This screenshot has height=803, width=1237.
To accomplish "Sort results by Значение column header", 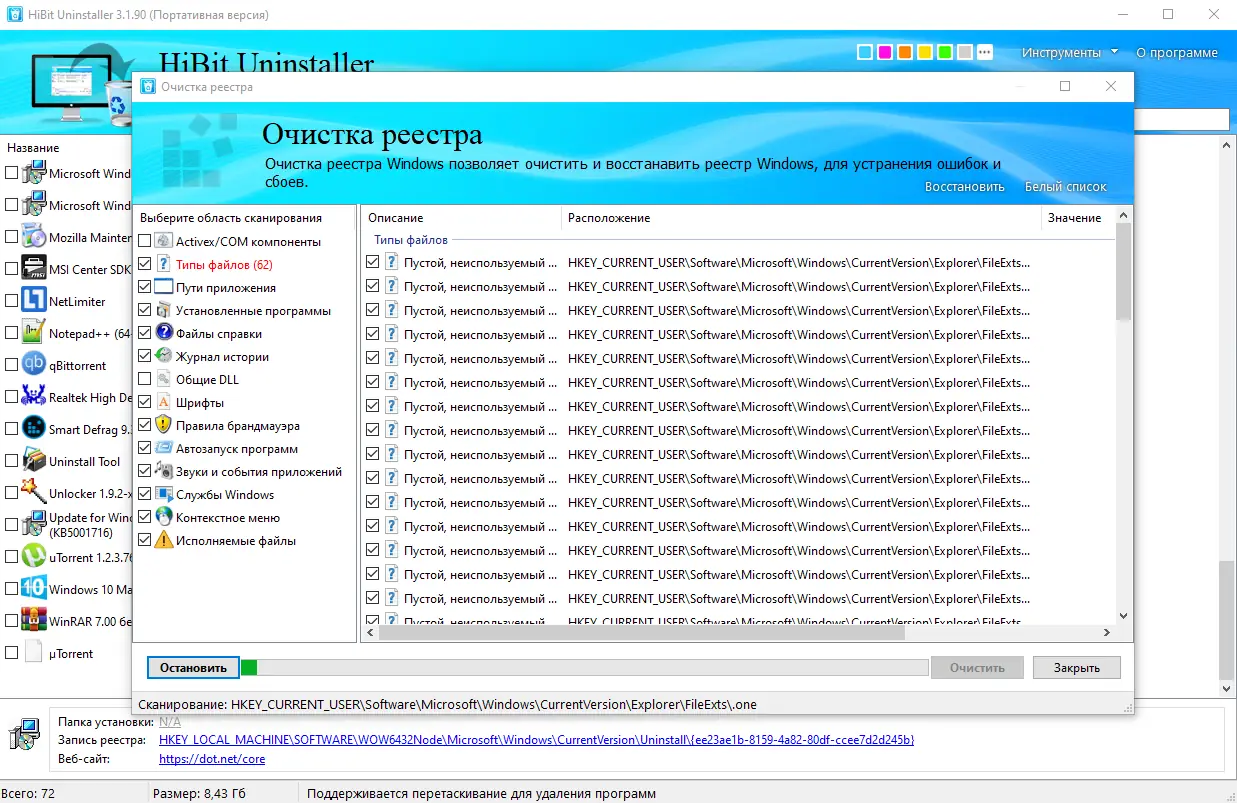I will [x=1078, y=218].
